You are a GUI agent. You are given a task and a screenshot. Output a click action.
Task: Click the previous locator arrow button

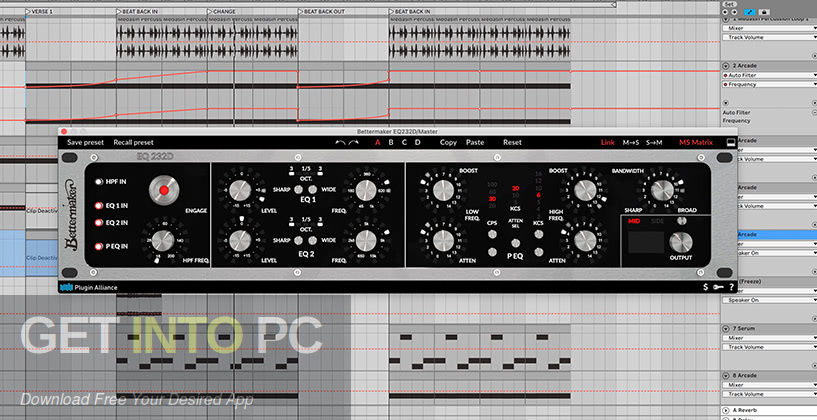(x=727, y=12)
